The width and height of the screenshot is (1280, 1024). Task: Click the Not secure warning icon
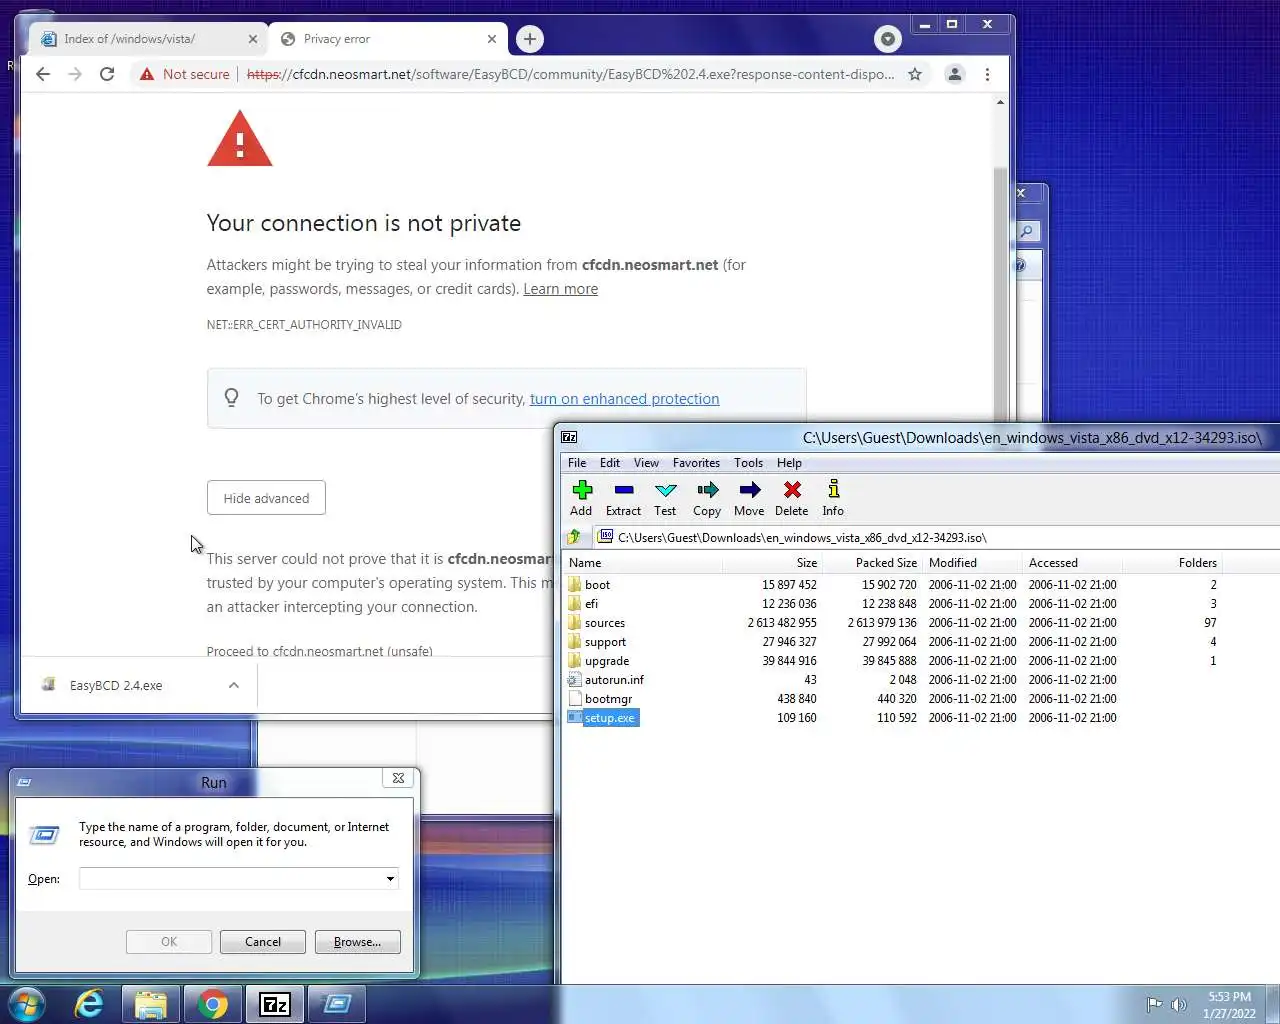(x=147, y=74)
